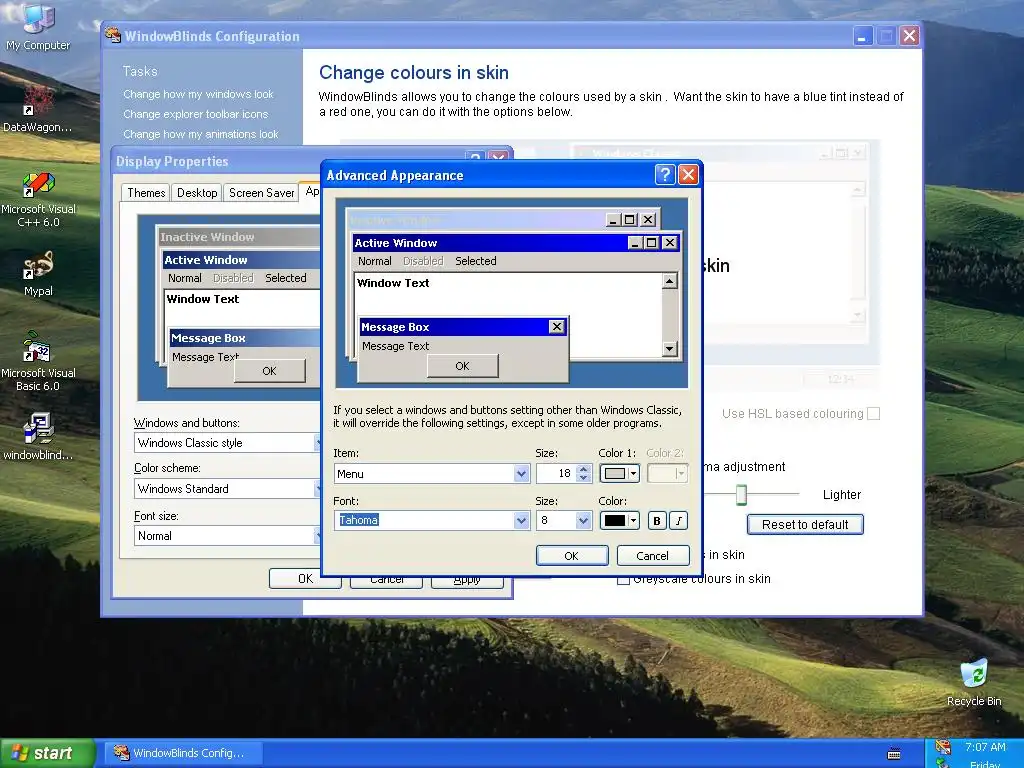Click the WindowBlinds tray icon near the clock
Screen dimensions: 1024x768
943,746
